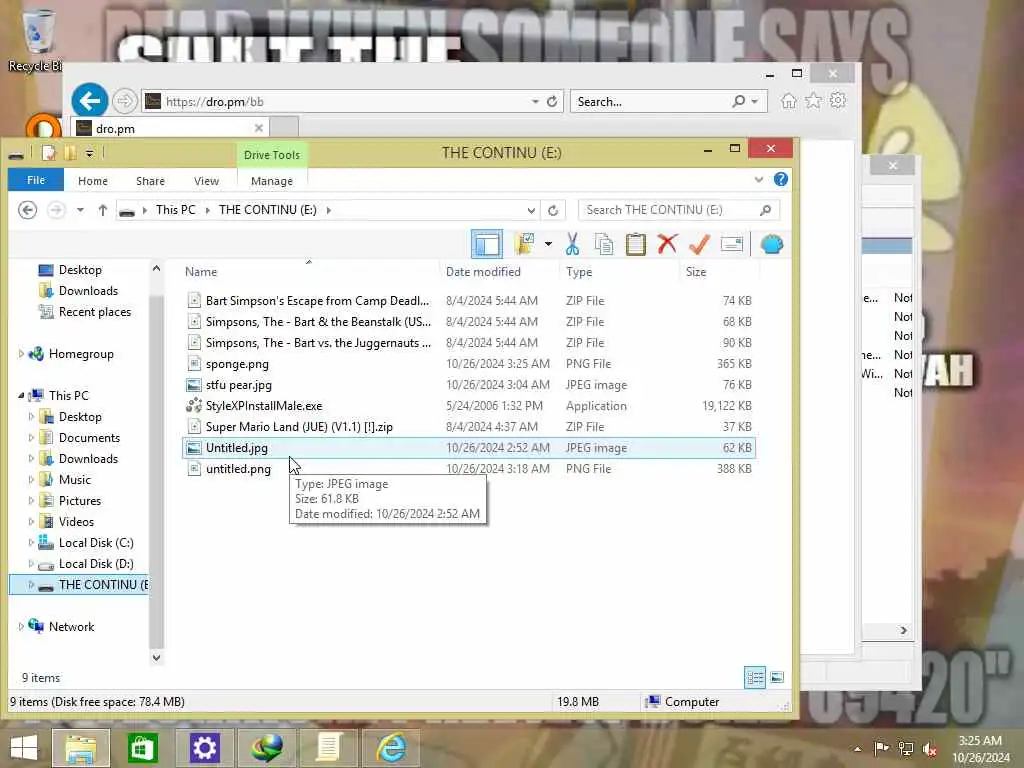Click the browser Back button in Internet Explorer
The image size is (1024, 768).
coord(89,101)
